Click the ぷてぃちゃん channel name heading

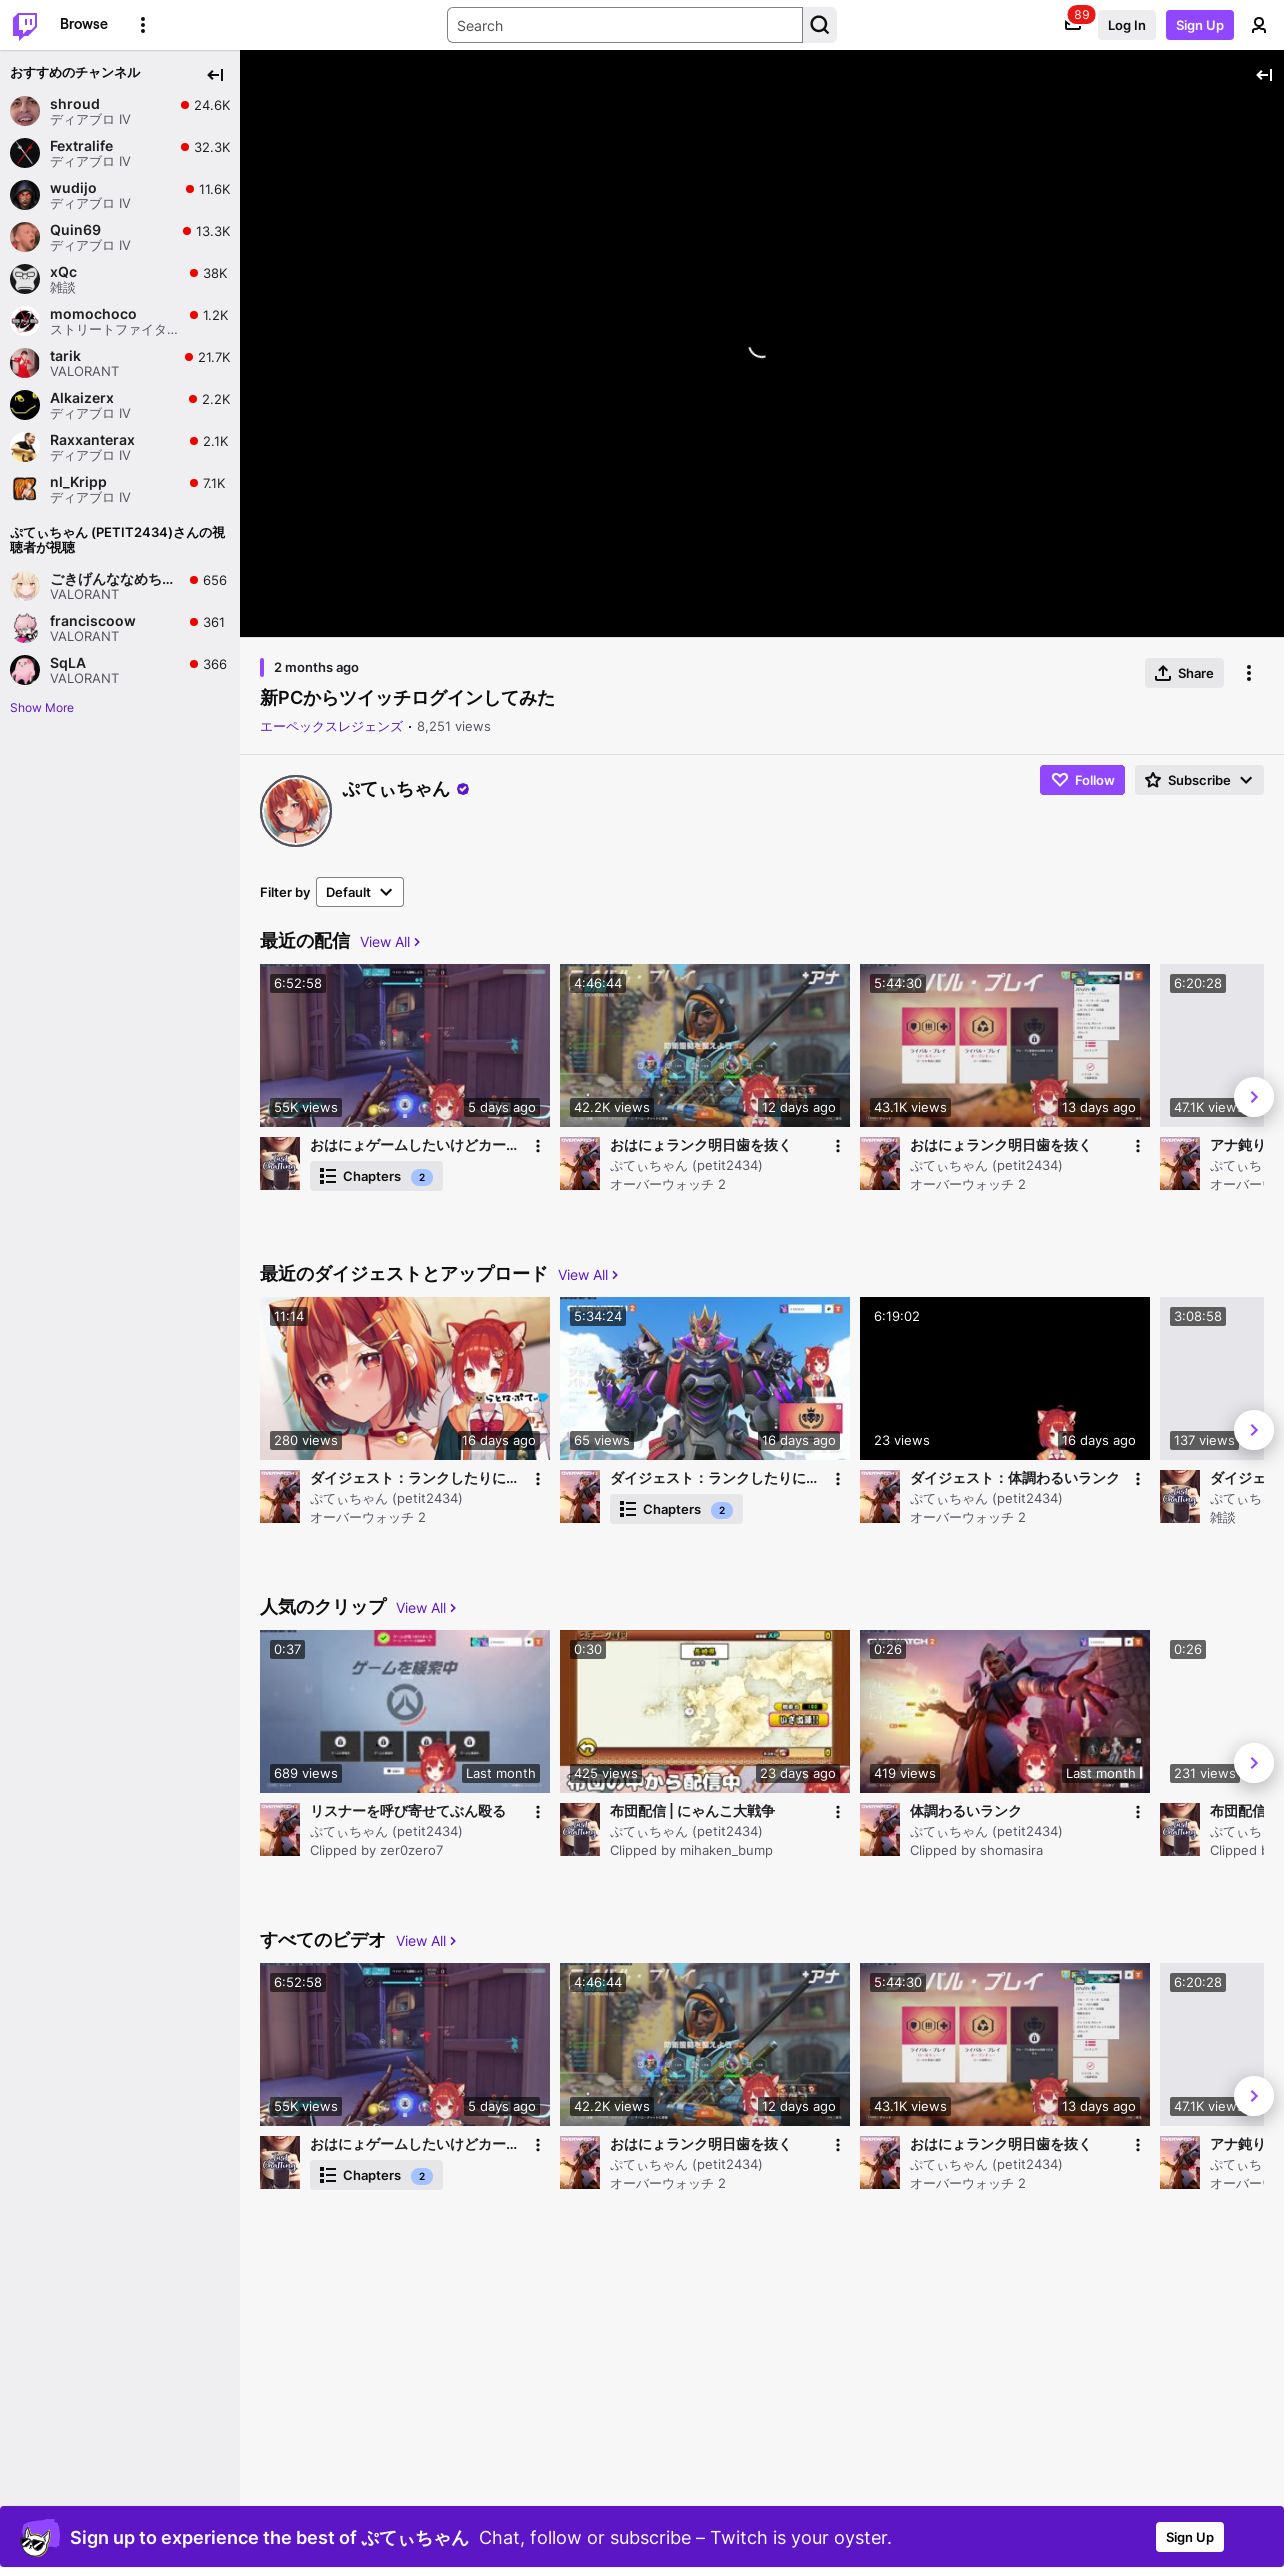tap(396, 789)
